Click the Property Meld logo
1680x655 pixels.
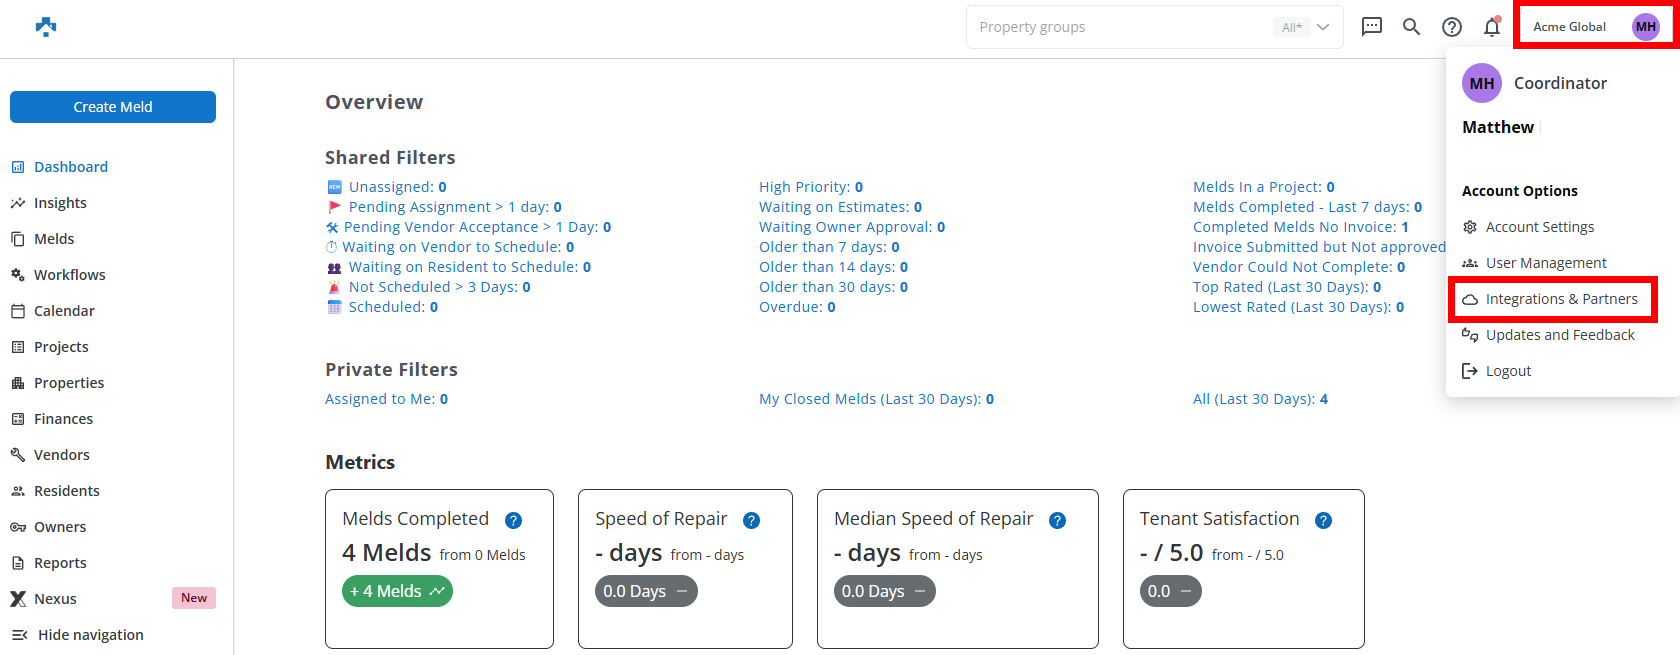46,27
